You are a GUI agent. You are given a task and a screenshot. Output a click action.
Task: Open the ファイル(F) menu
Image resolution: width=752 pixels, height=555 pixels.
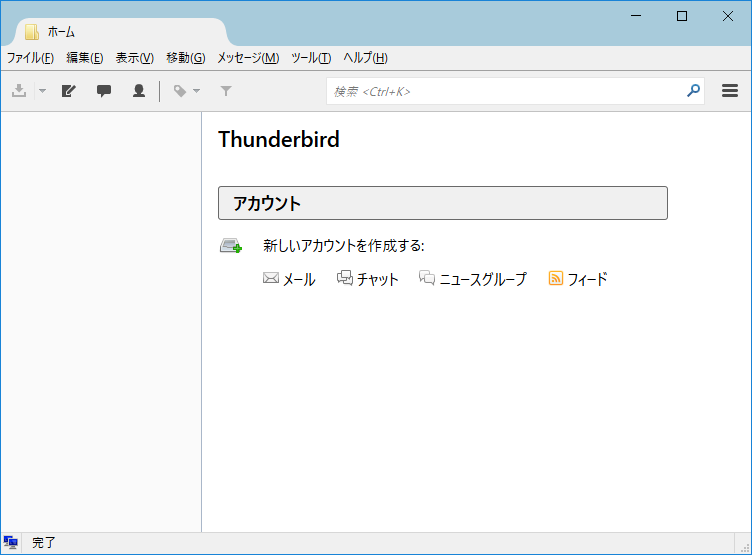pos(30,58)
